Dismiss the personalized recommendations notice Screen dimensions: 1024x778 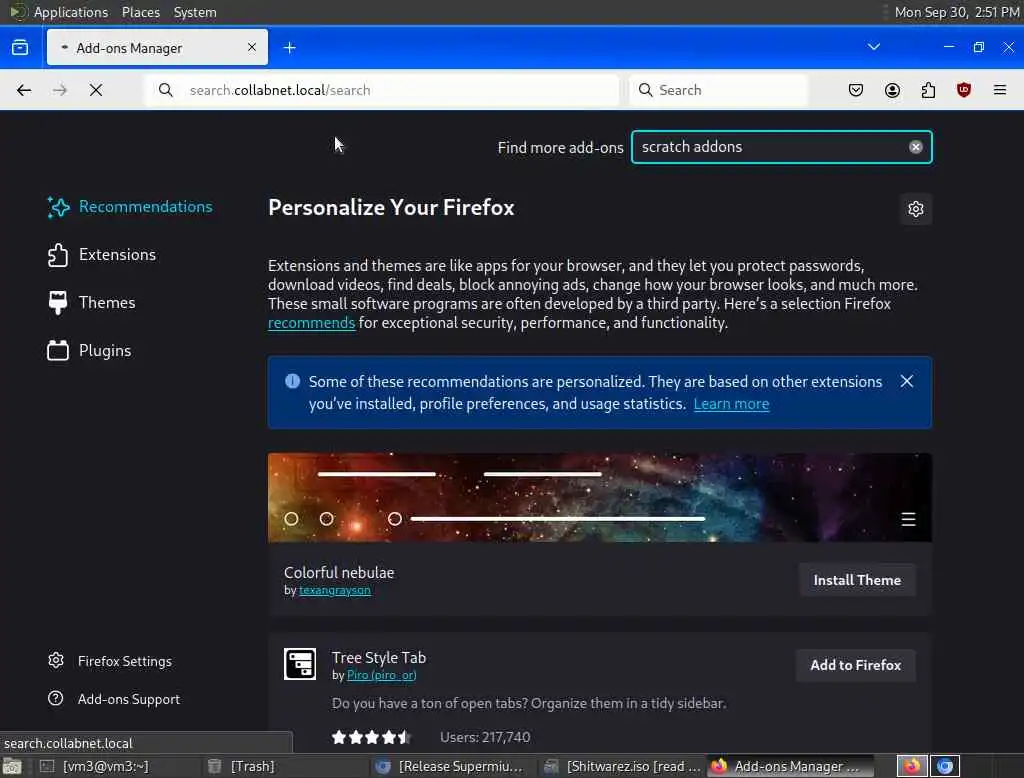pos(906,381)
